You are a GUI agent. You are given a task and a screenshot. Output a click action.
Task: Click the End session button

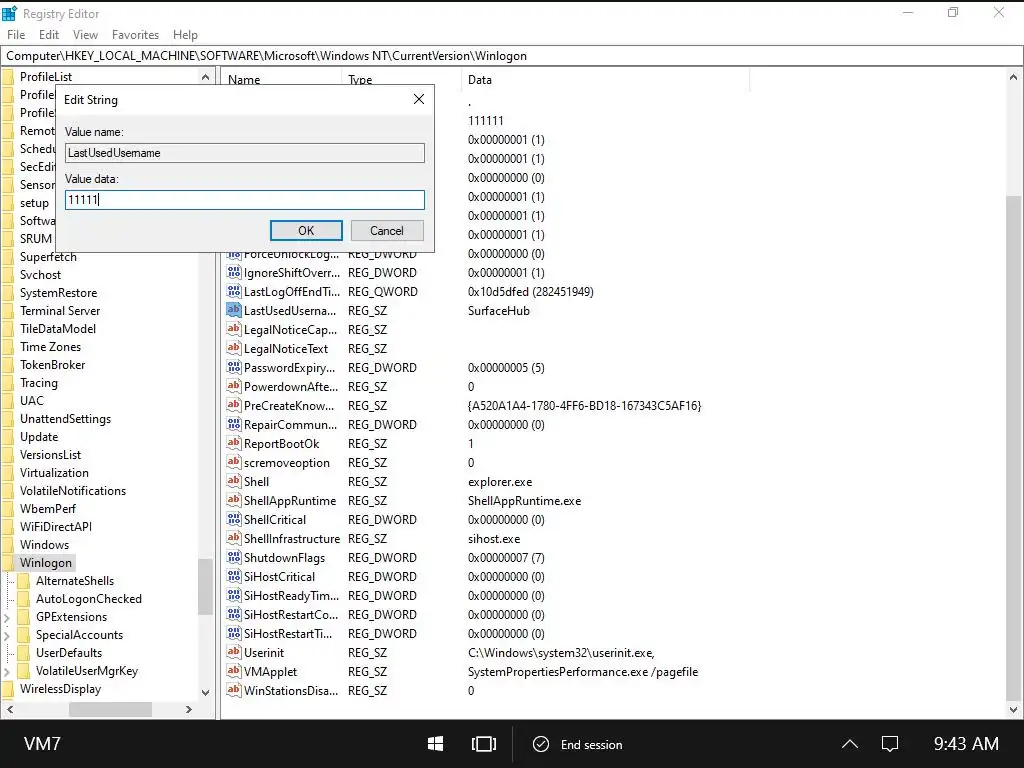click(578, 744)
